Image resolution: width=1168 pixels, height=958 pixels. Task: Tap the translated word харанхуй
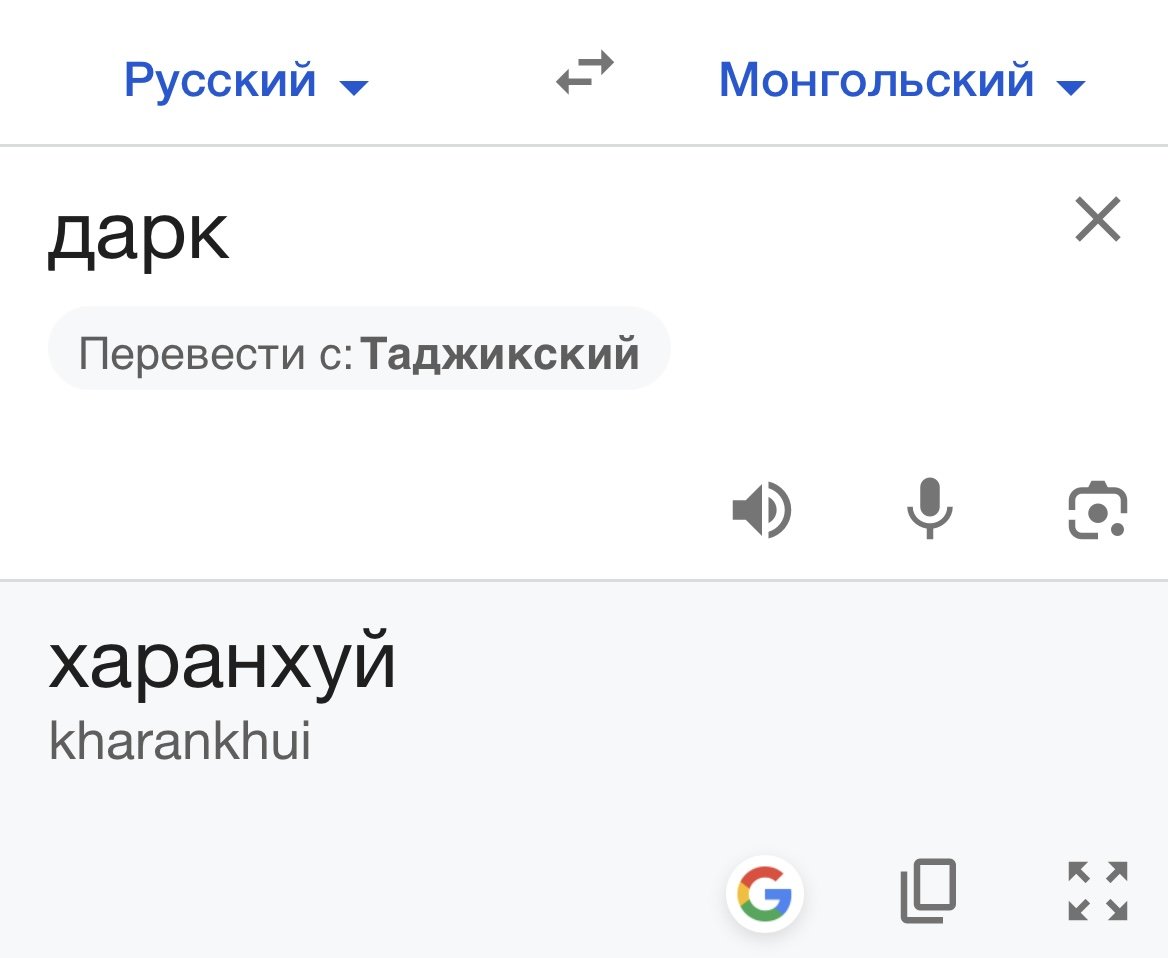point(222,663)
